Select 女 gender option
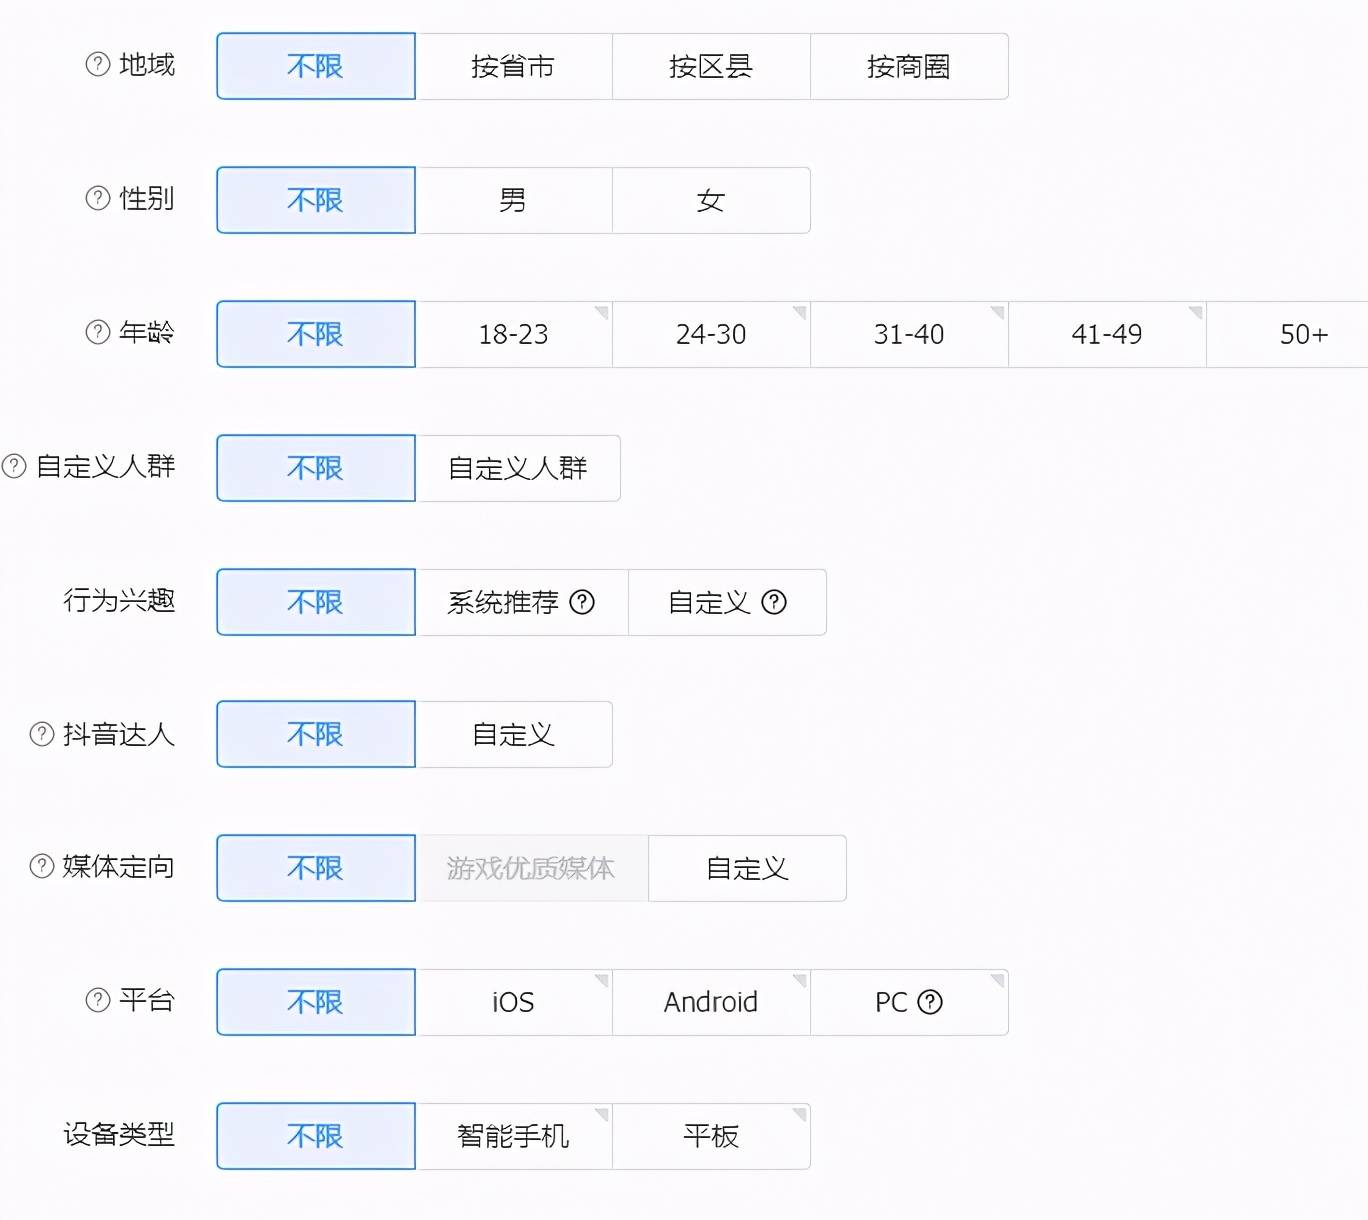 pos(711,200)
